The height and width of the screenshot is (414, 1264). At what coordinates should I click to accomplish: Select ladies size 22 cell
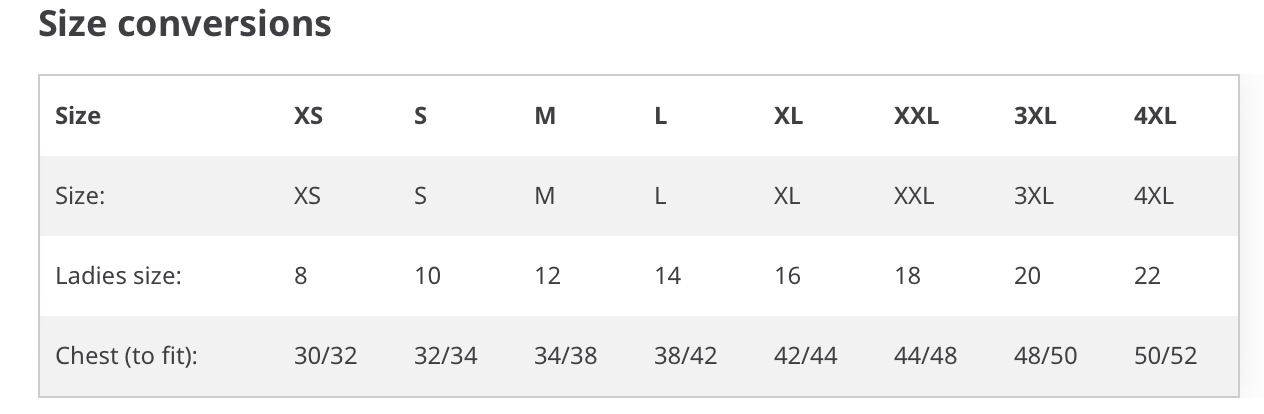[1147, 276]
